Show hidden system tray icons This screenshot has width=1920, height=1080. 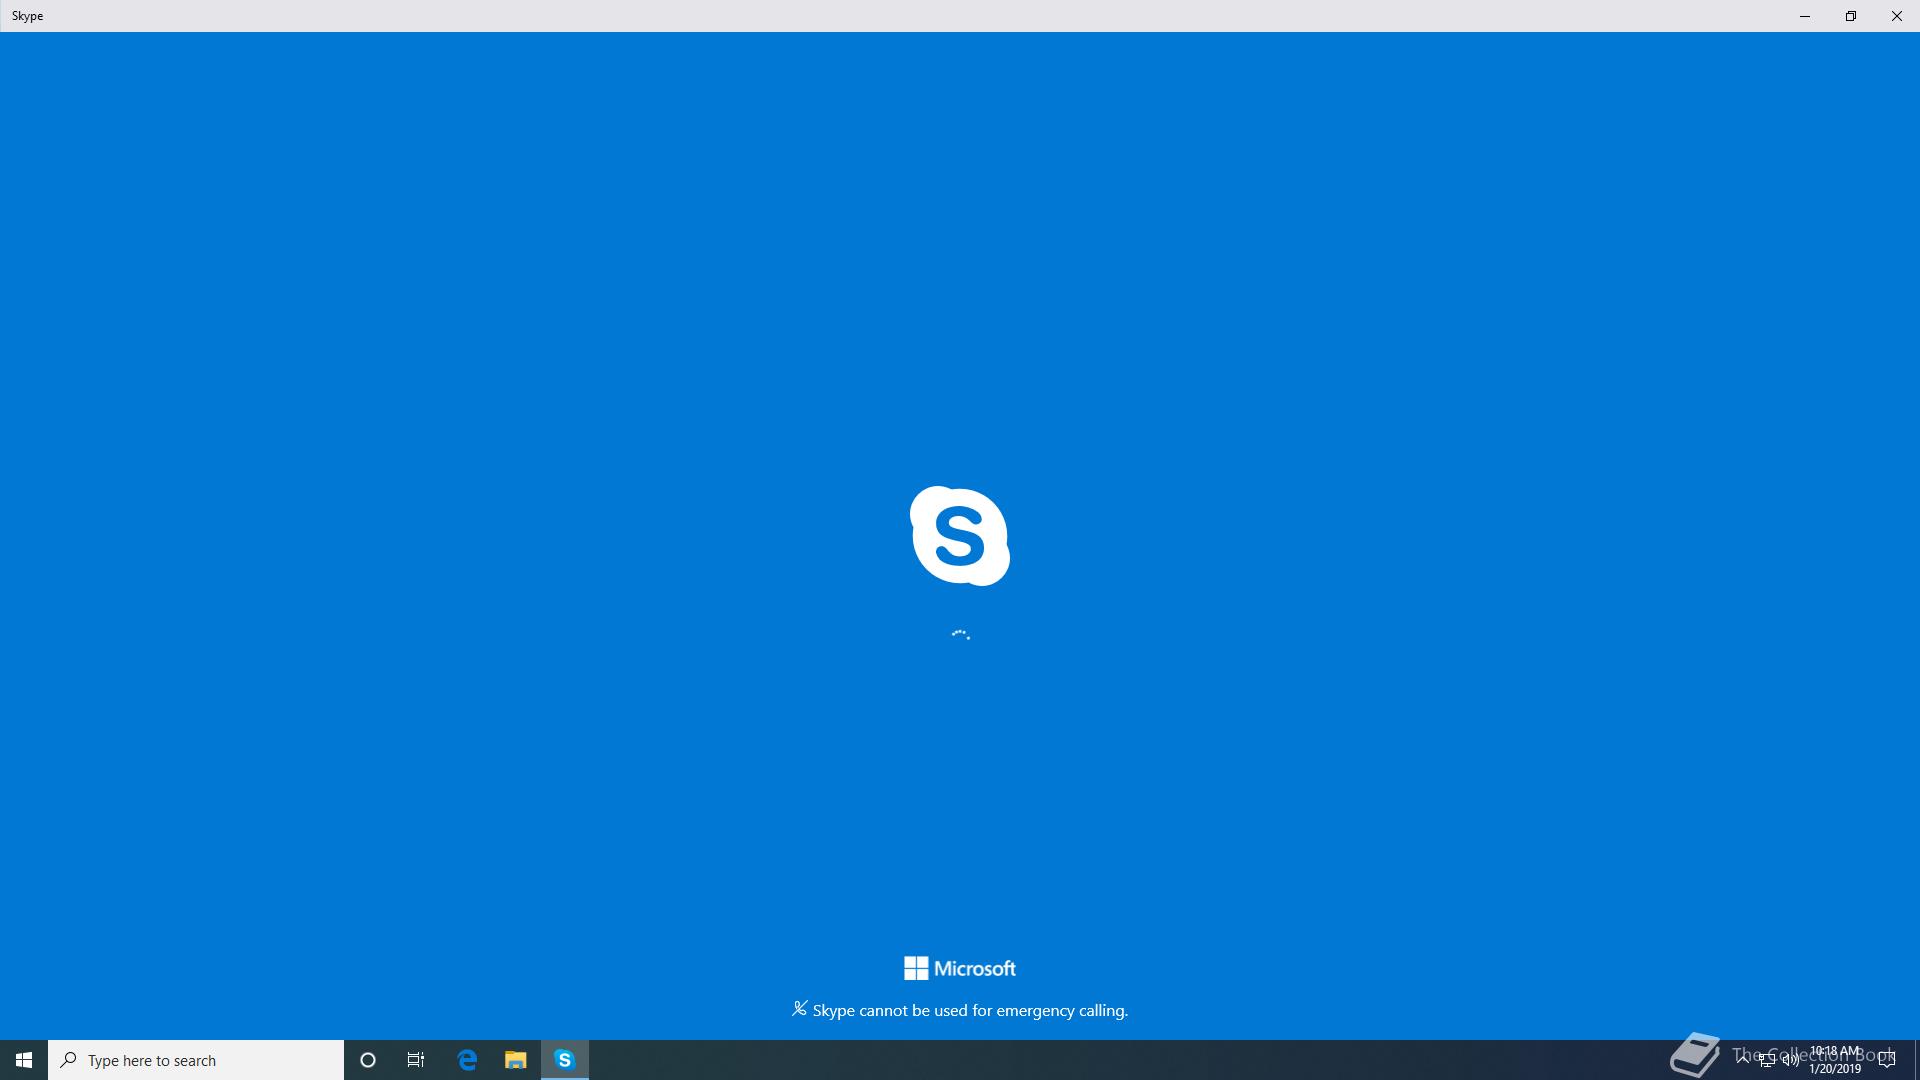pos(1743,1060)
